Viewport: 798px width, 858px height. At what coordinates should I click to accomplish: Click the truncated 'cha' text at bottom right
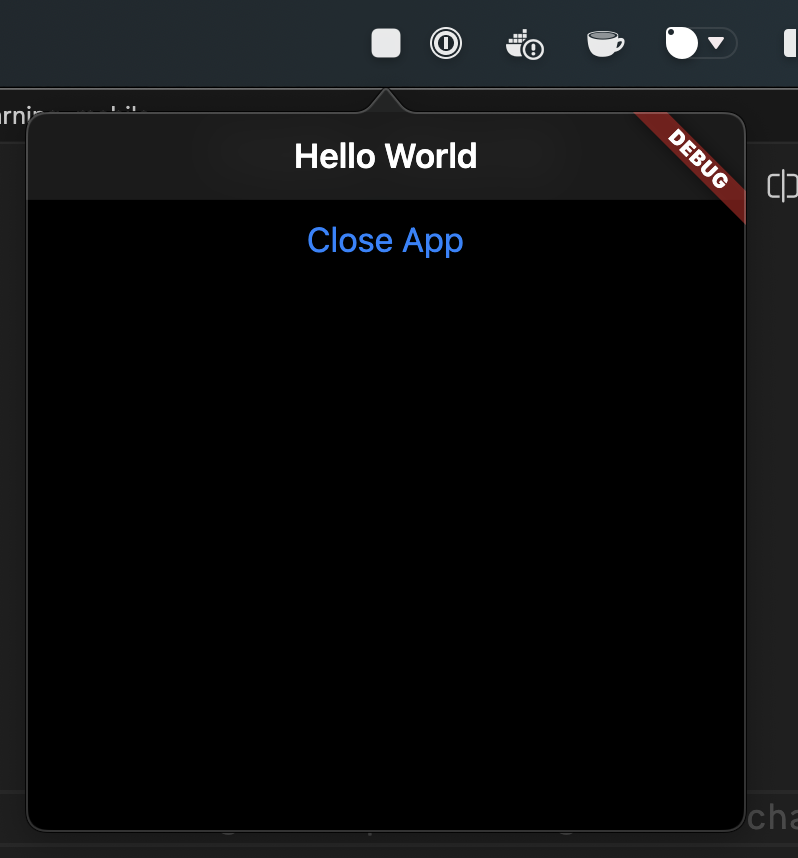[x=772, y=817]
